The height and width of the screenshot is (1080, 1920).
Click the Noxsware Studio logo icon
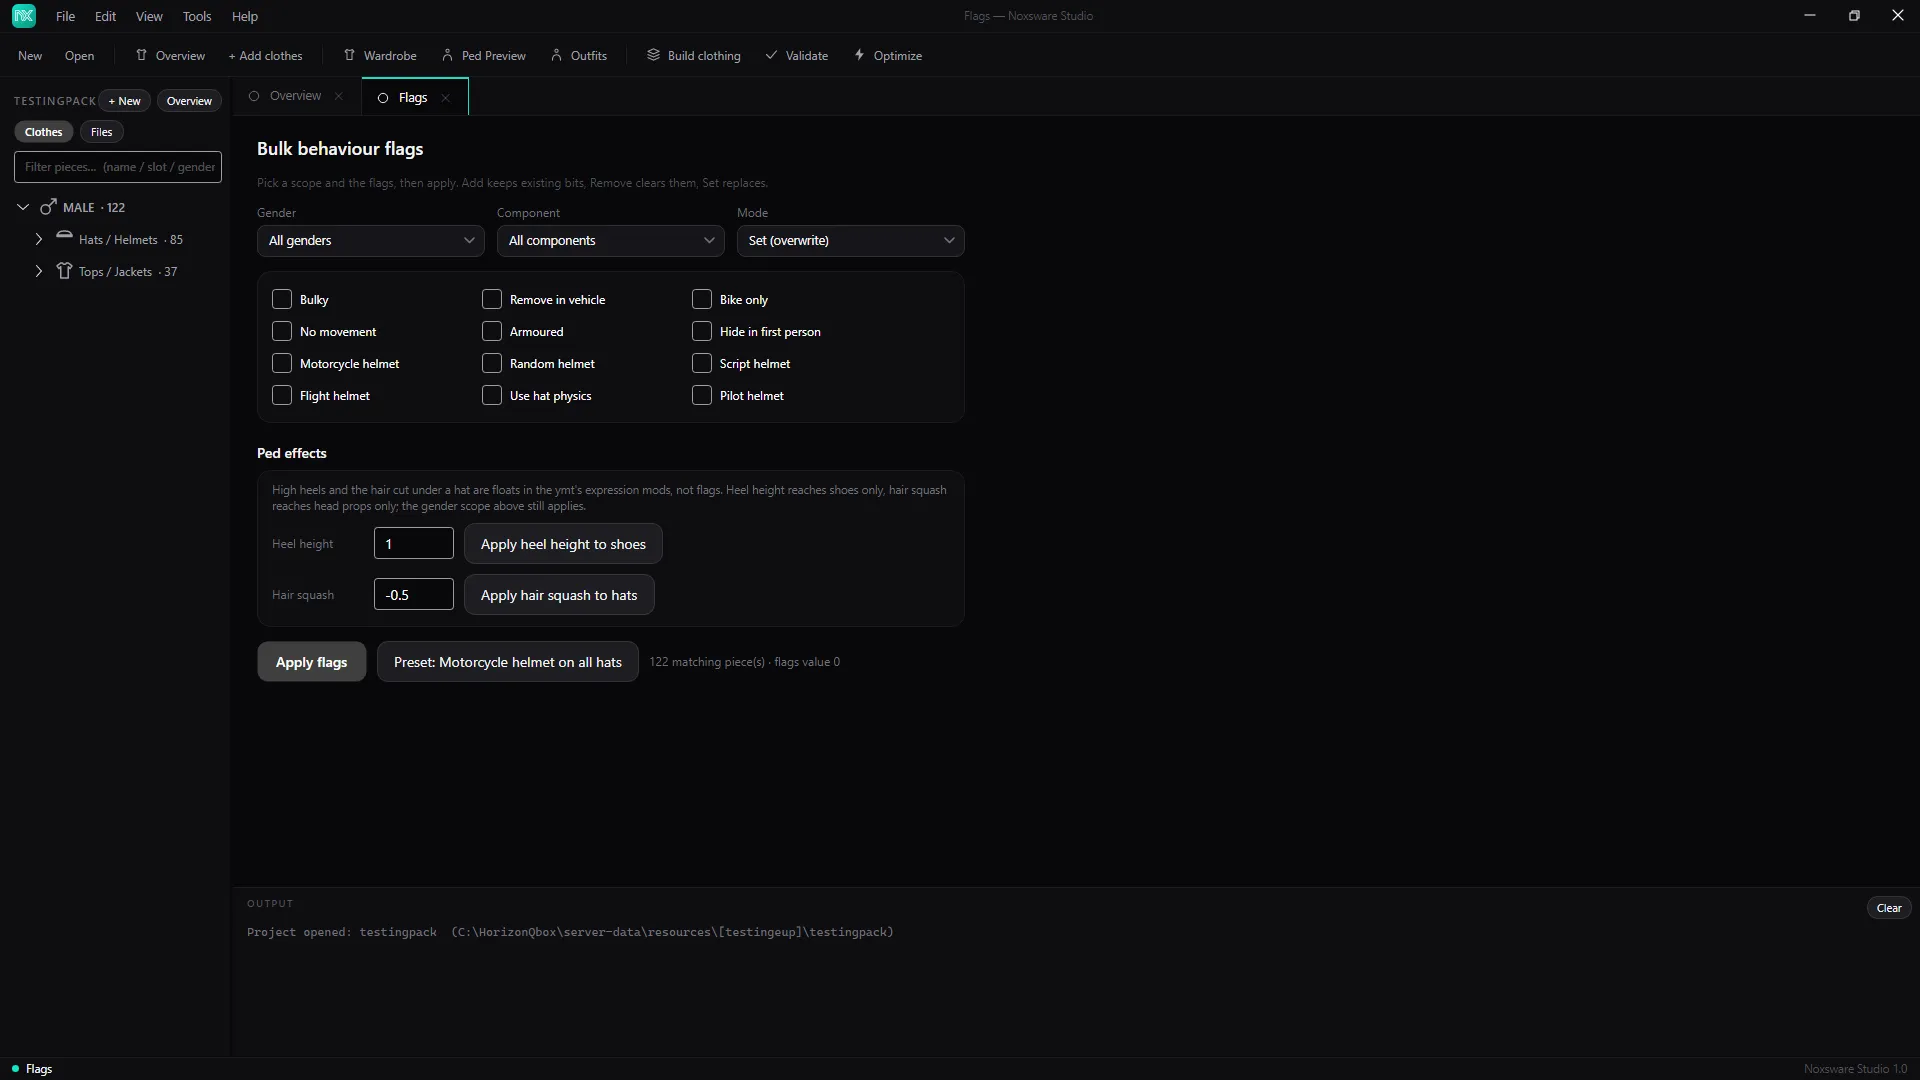(x=24, y=16)
